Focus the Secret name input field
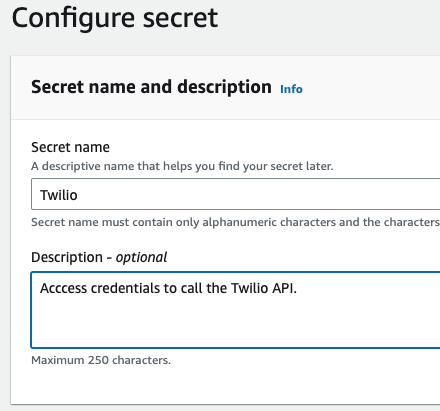The height and width of the screenshot is (411, 440). (236, 194)
